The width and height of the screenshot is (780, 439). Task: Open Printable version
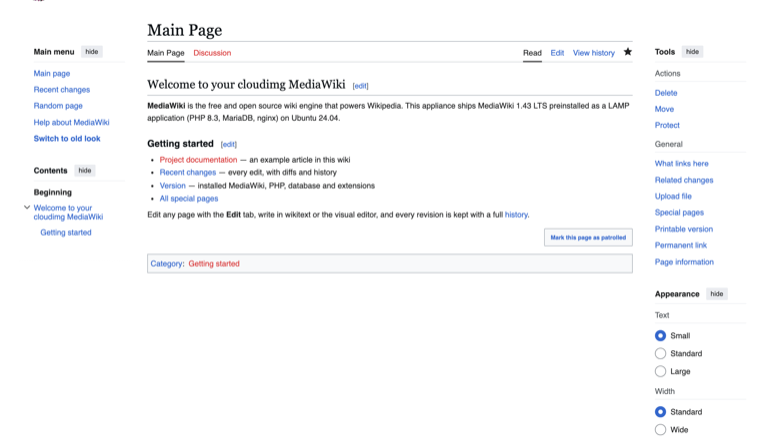click(684, 229)
